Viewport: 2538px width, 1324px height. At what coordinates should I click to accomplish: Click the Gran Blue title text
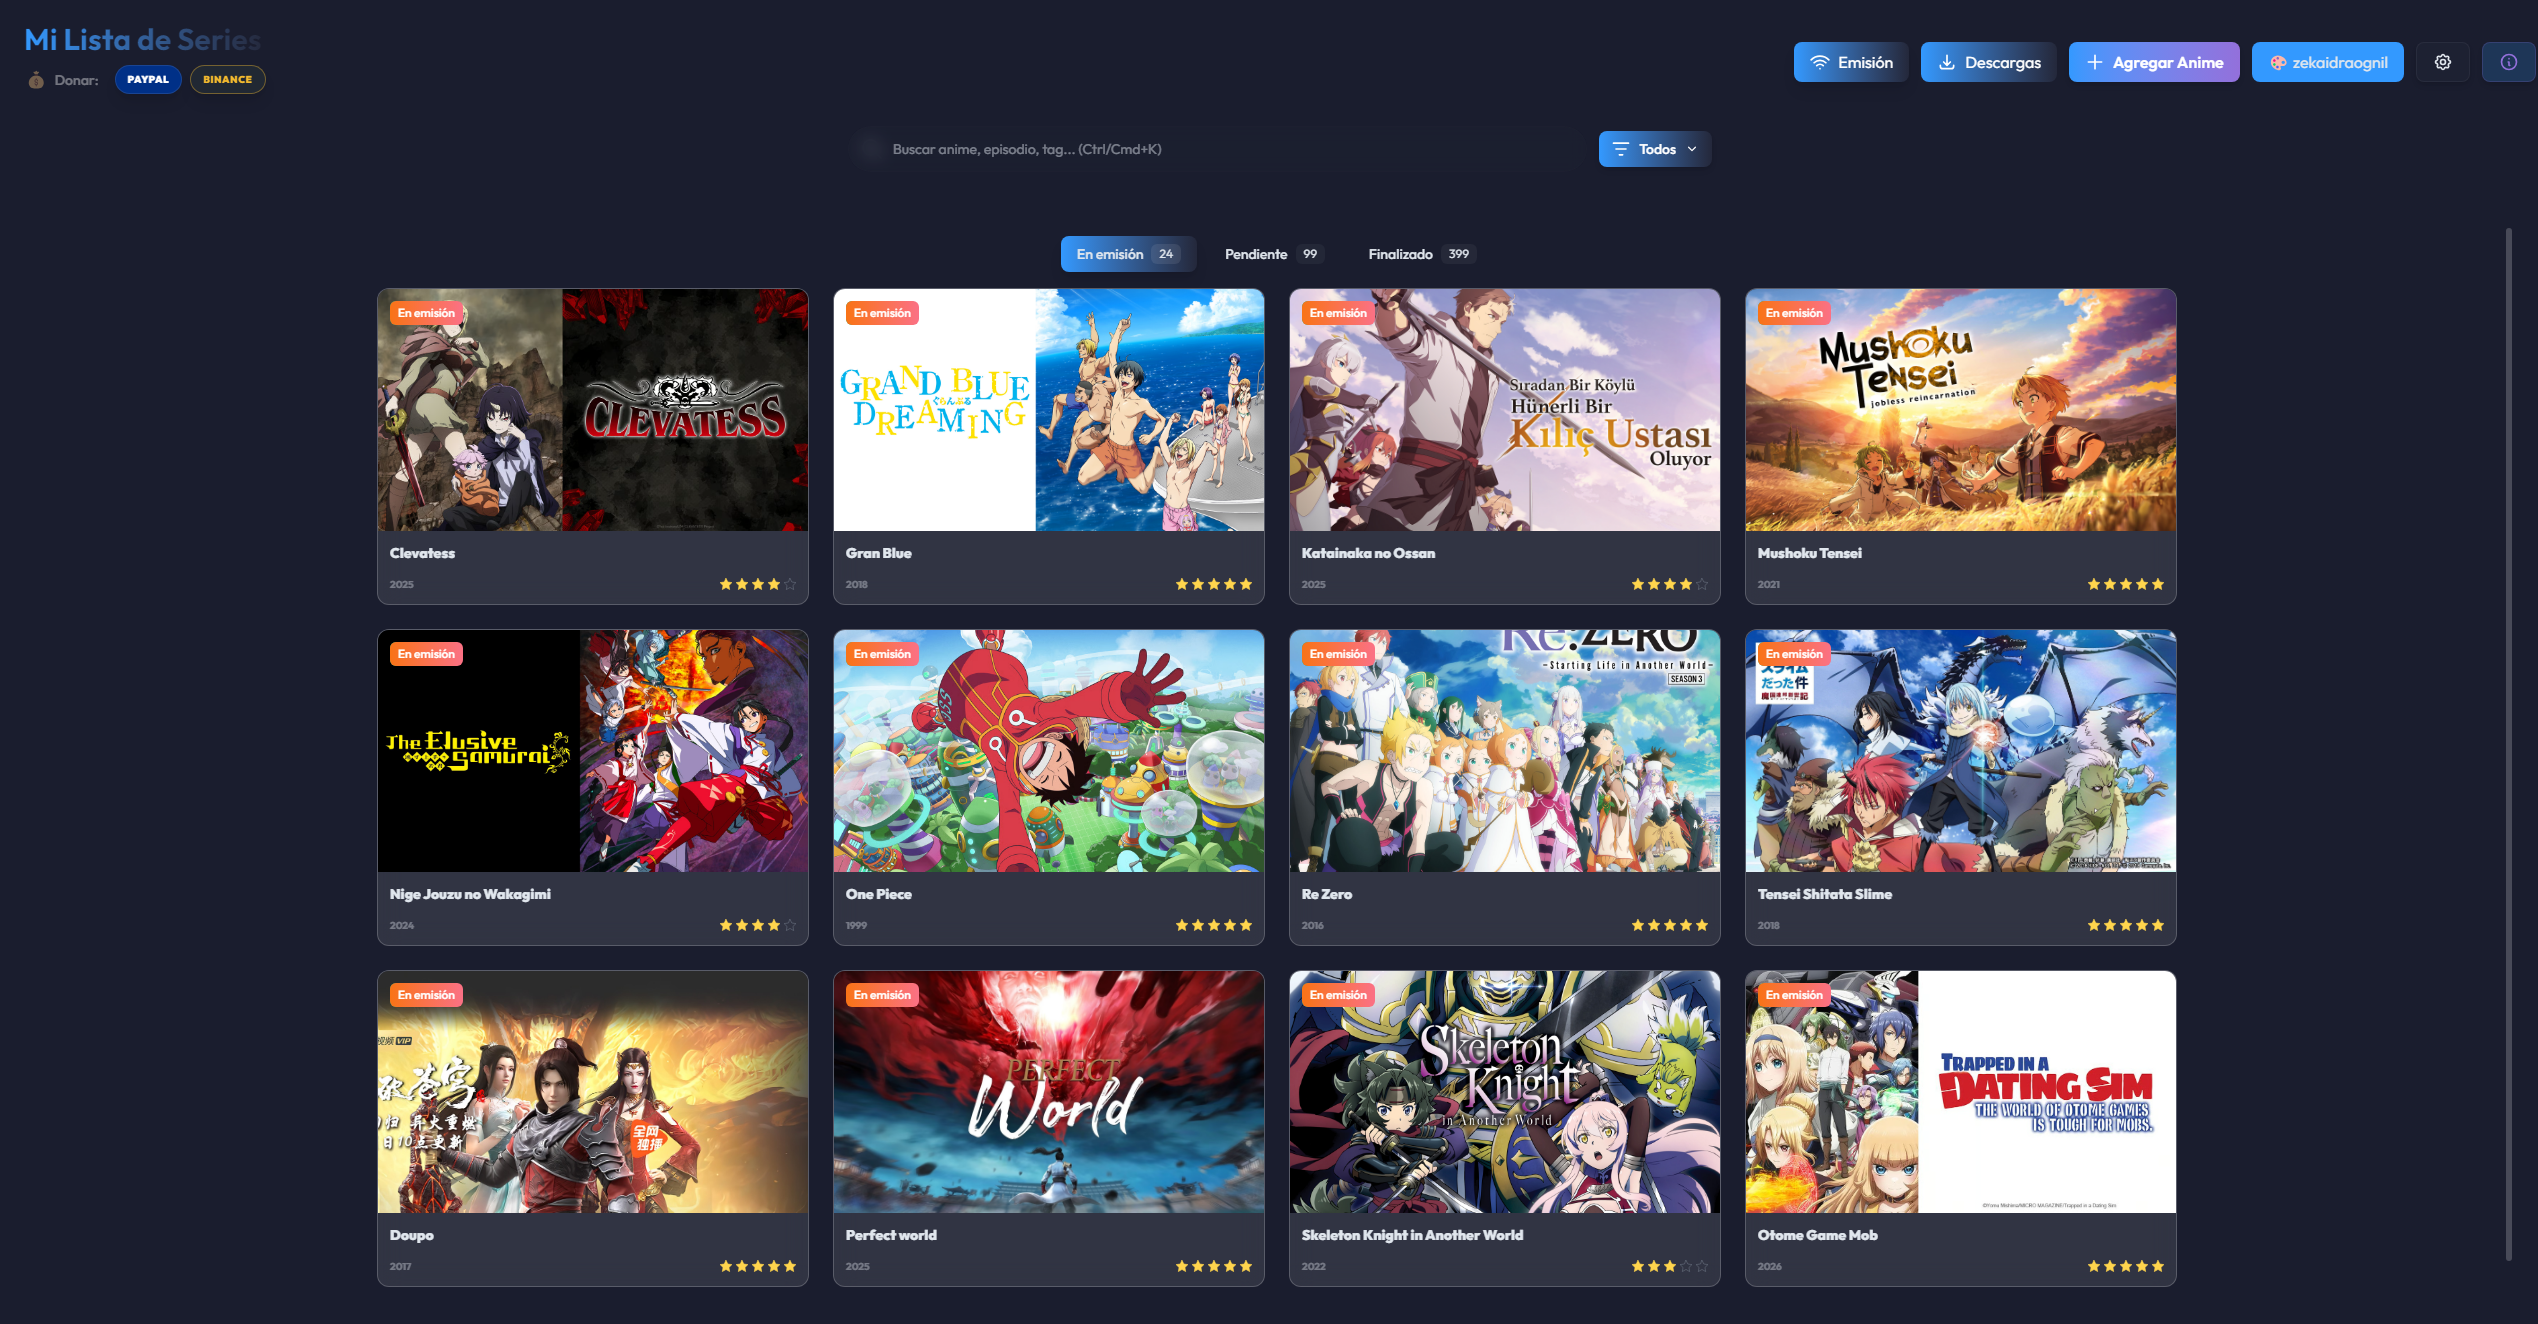878,553
